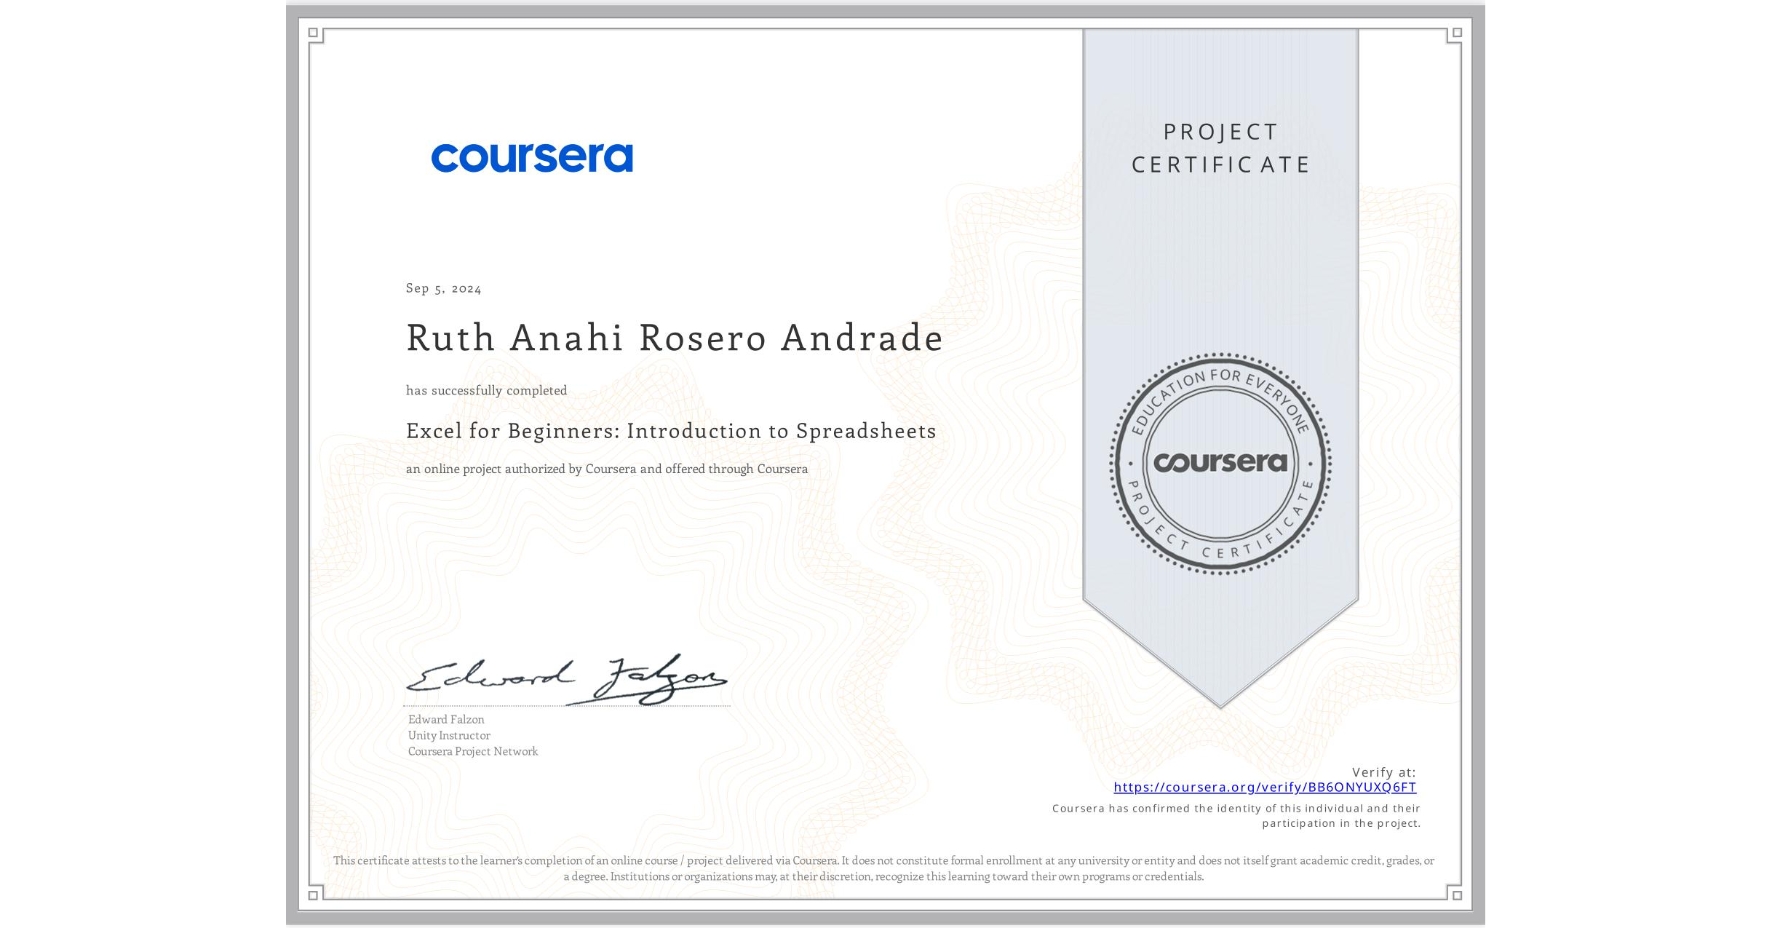Image resolution: width=1772 pixels, height=928 pixels.
Task: Click the handwritten Edward Falzon signature
Action: click(566, 679)
